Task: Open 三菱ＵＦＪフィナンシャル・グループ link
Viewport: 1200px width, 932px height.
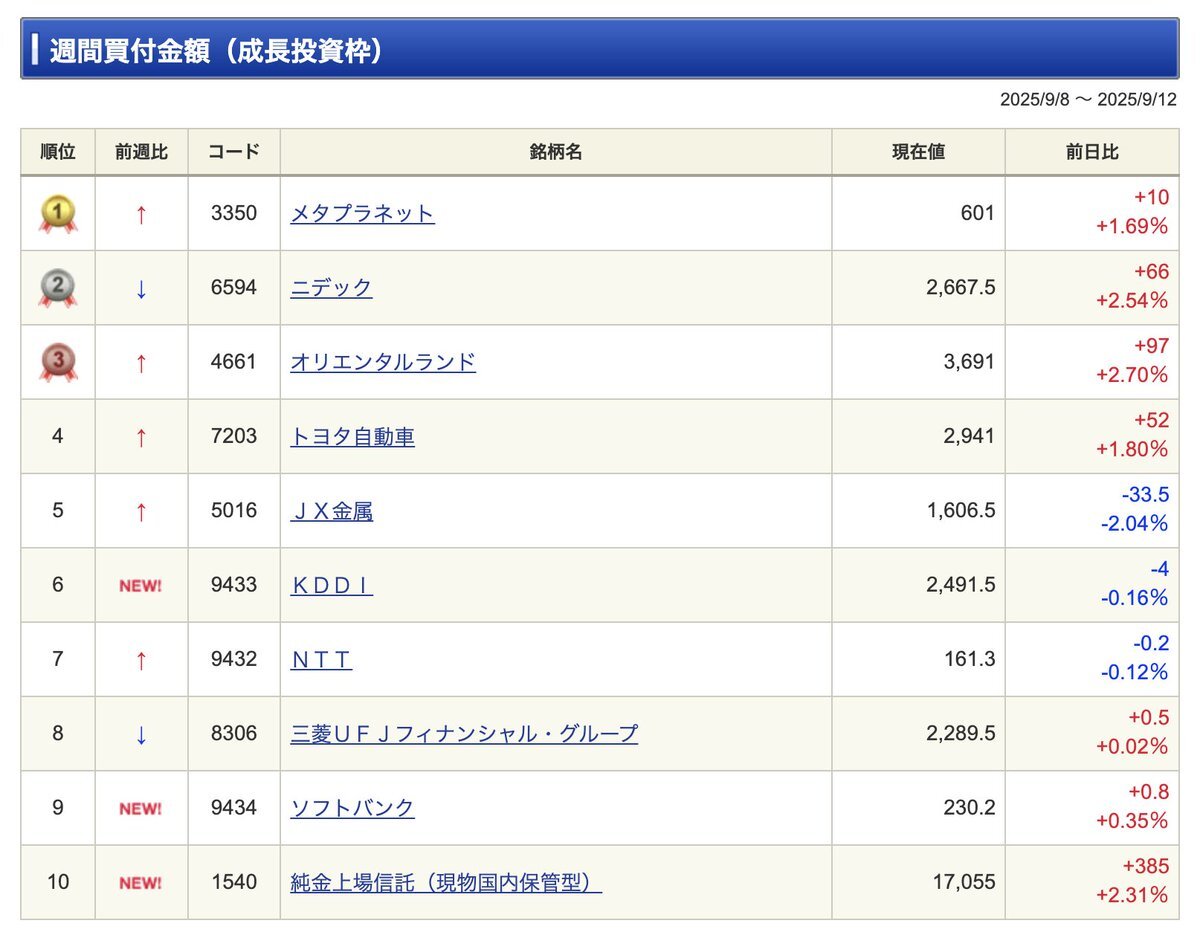Action: point(464,733)
